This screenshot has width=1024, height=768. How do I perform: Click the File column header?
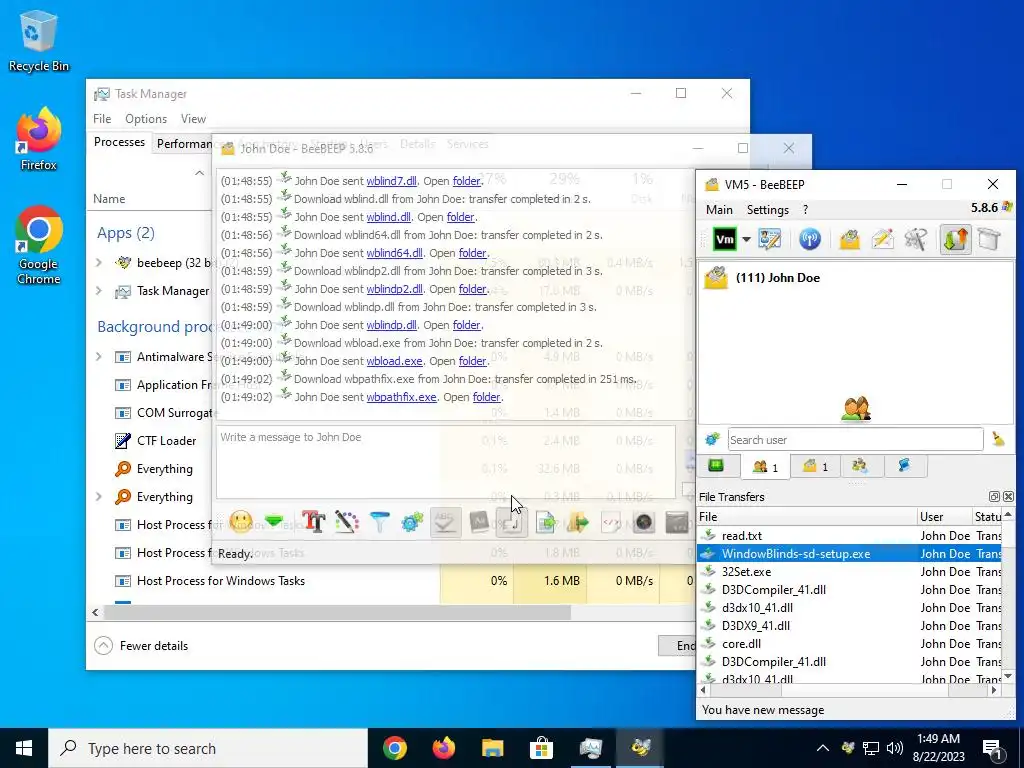pyautogui.click(x=807, y=517)
